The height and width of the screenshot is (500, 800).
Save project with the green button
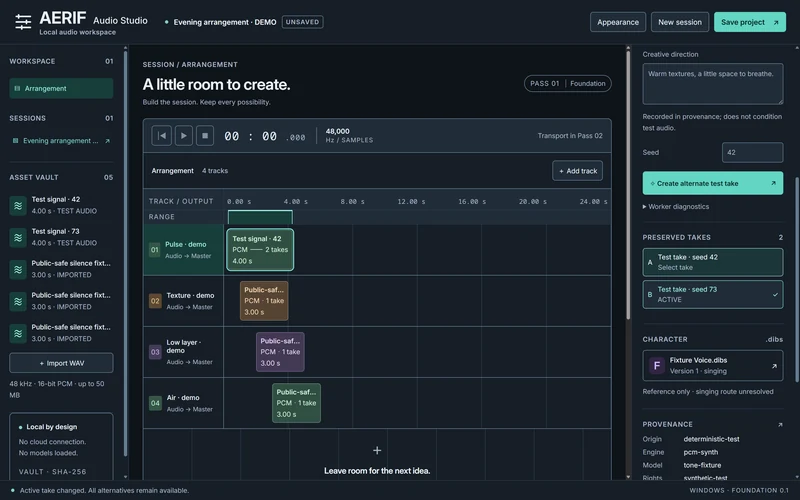(749, 22)
